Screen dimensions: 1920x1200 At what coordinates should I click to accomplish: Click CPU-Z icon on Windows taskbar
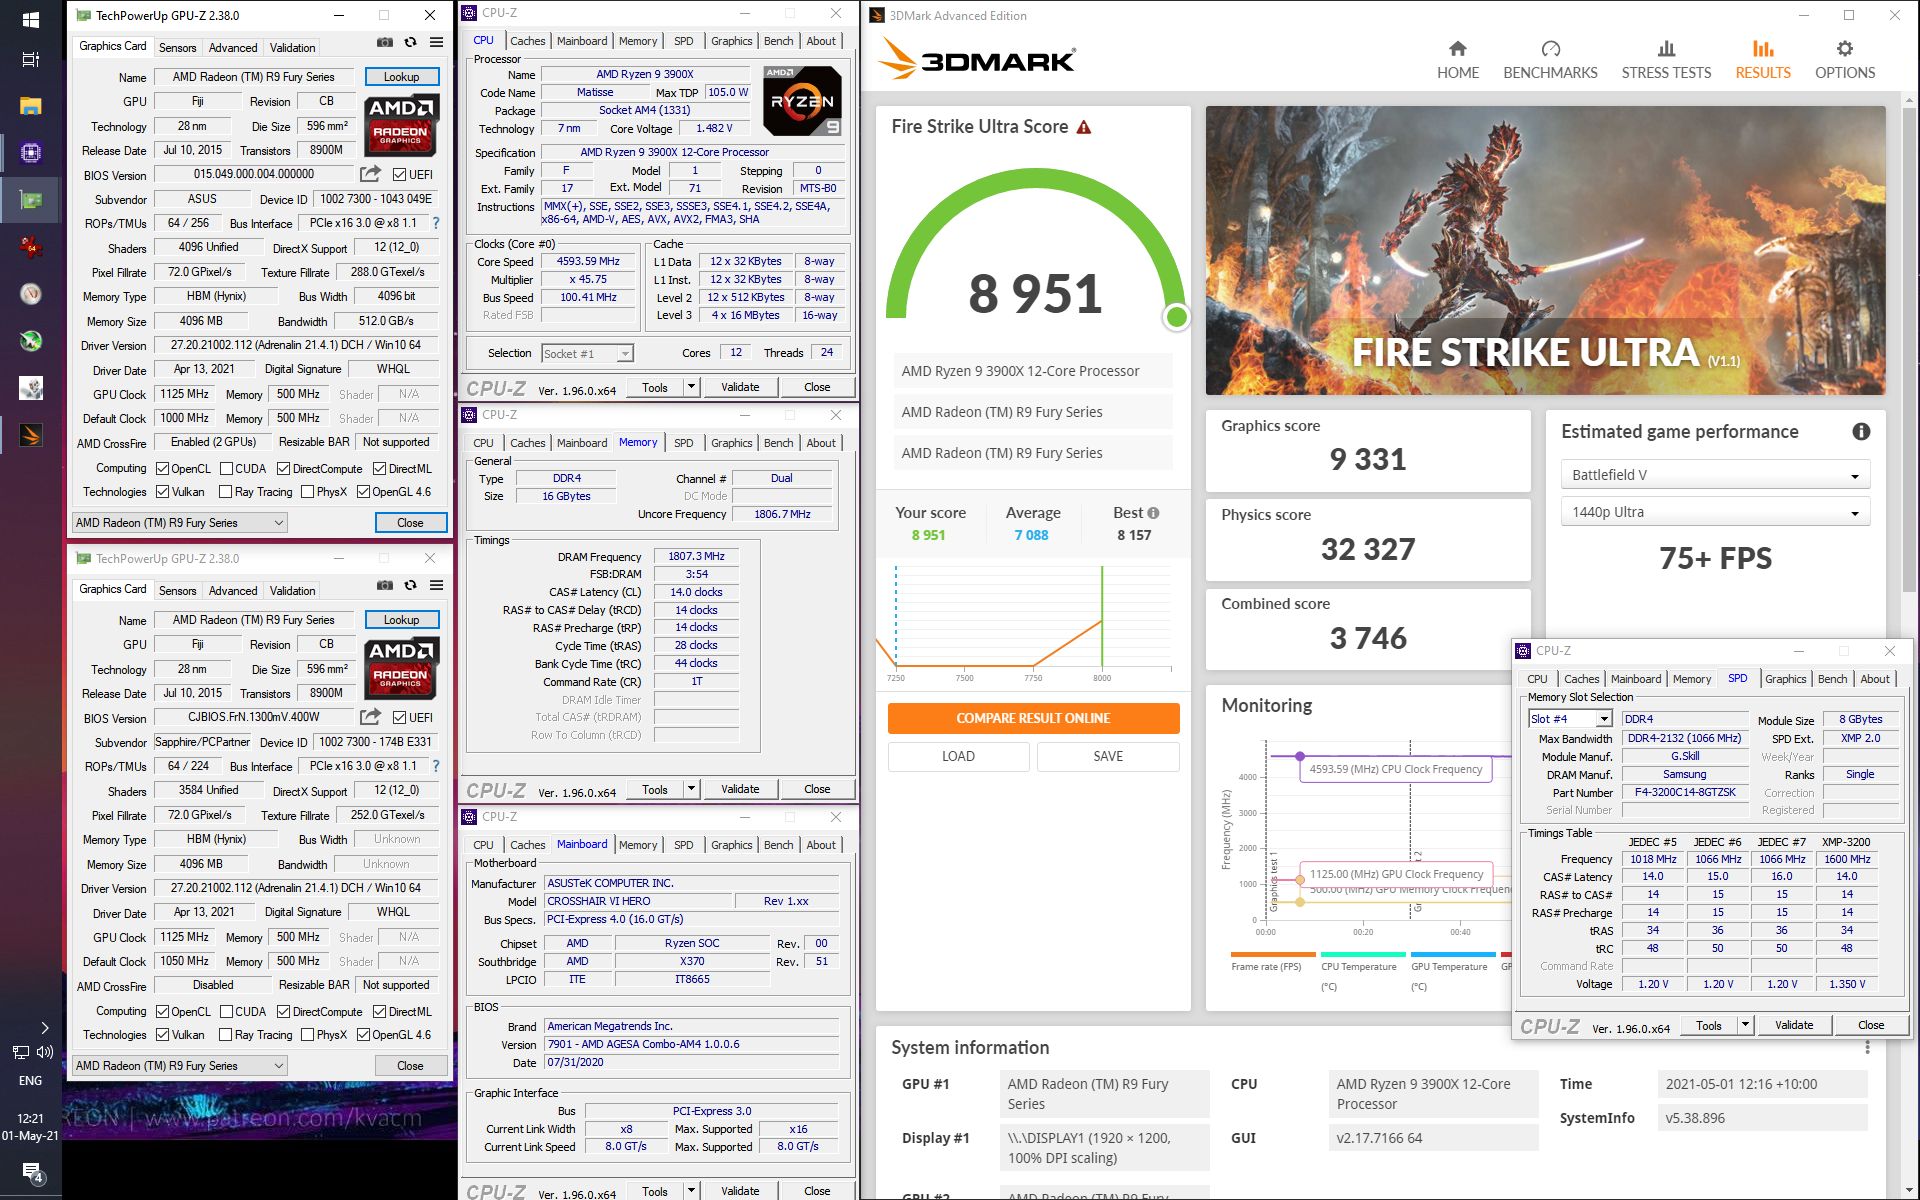click(x=31, y=153)
